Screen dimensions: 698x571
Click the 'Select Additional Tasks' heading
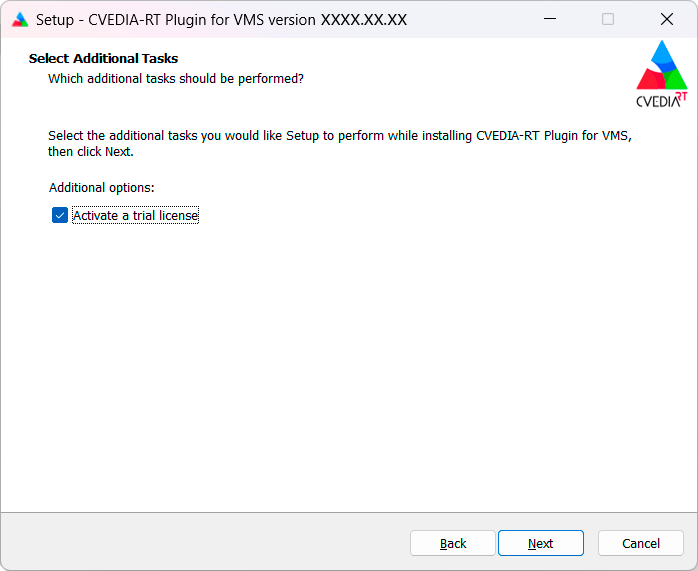click(103, 58)
